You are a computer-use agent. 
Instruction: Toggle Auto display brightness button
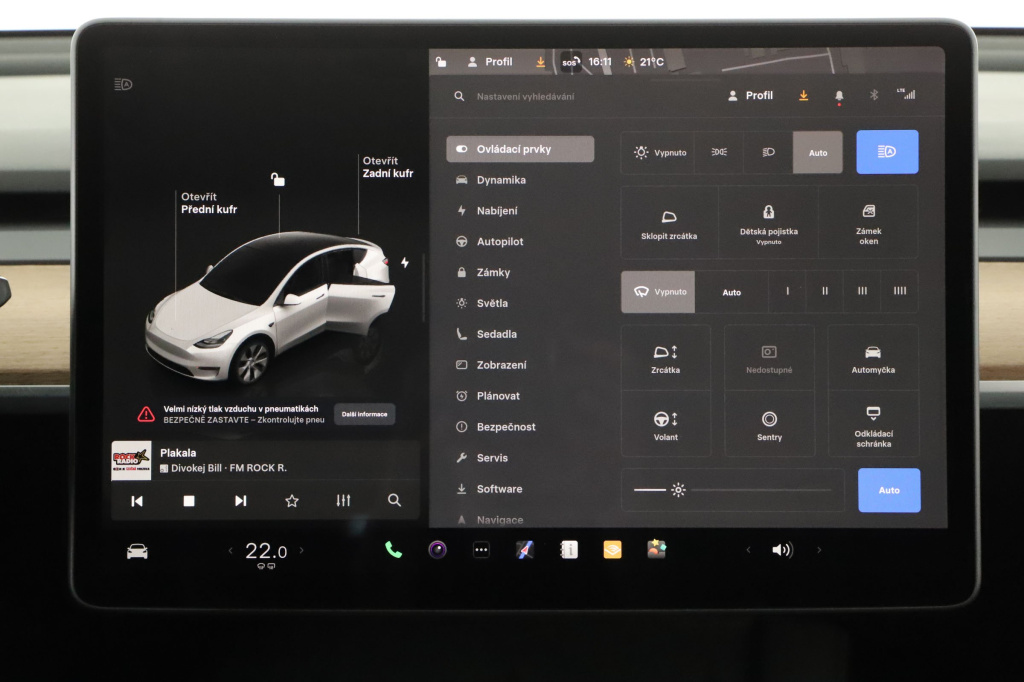coord(889,490)
